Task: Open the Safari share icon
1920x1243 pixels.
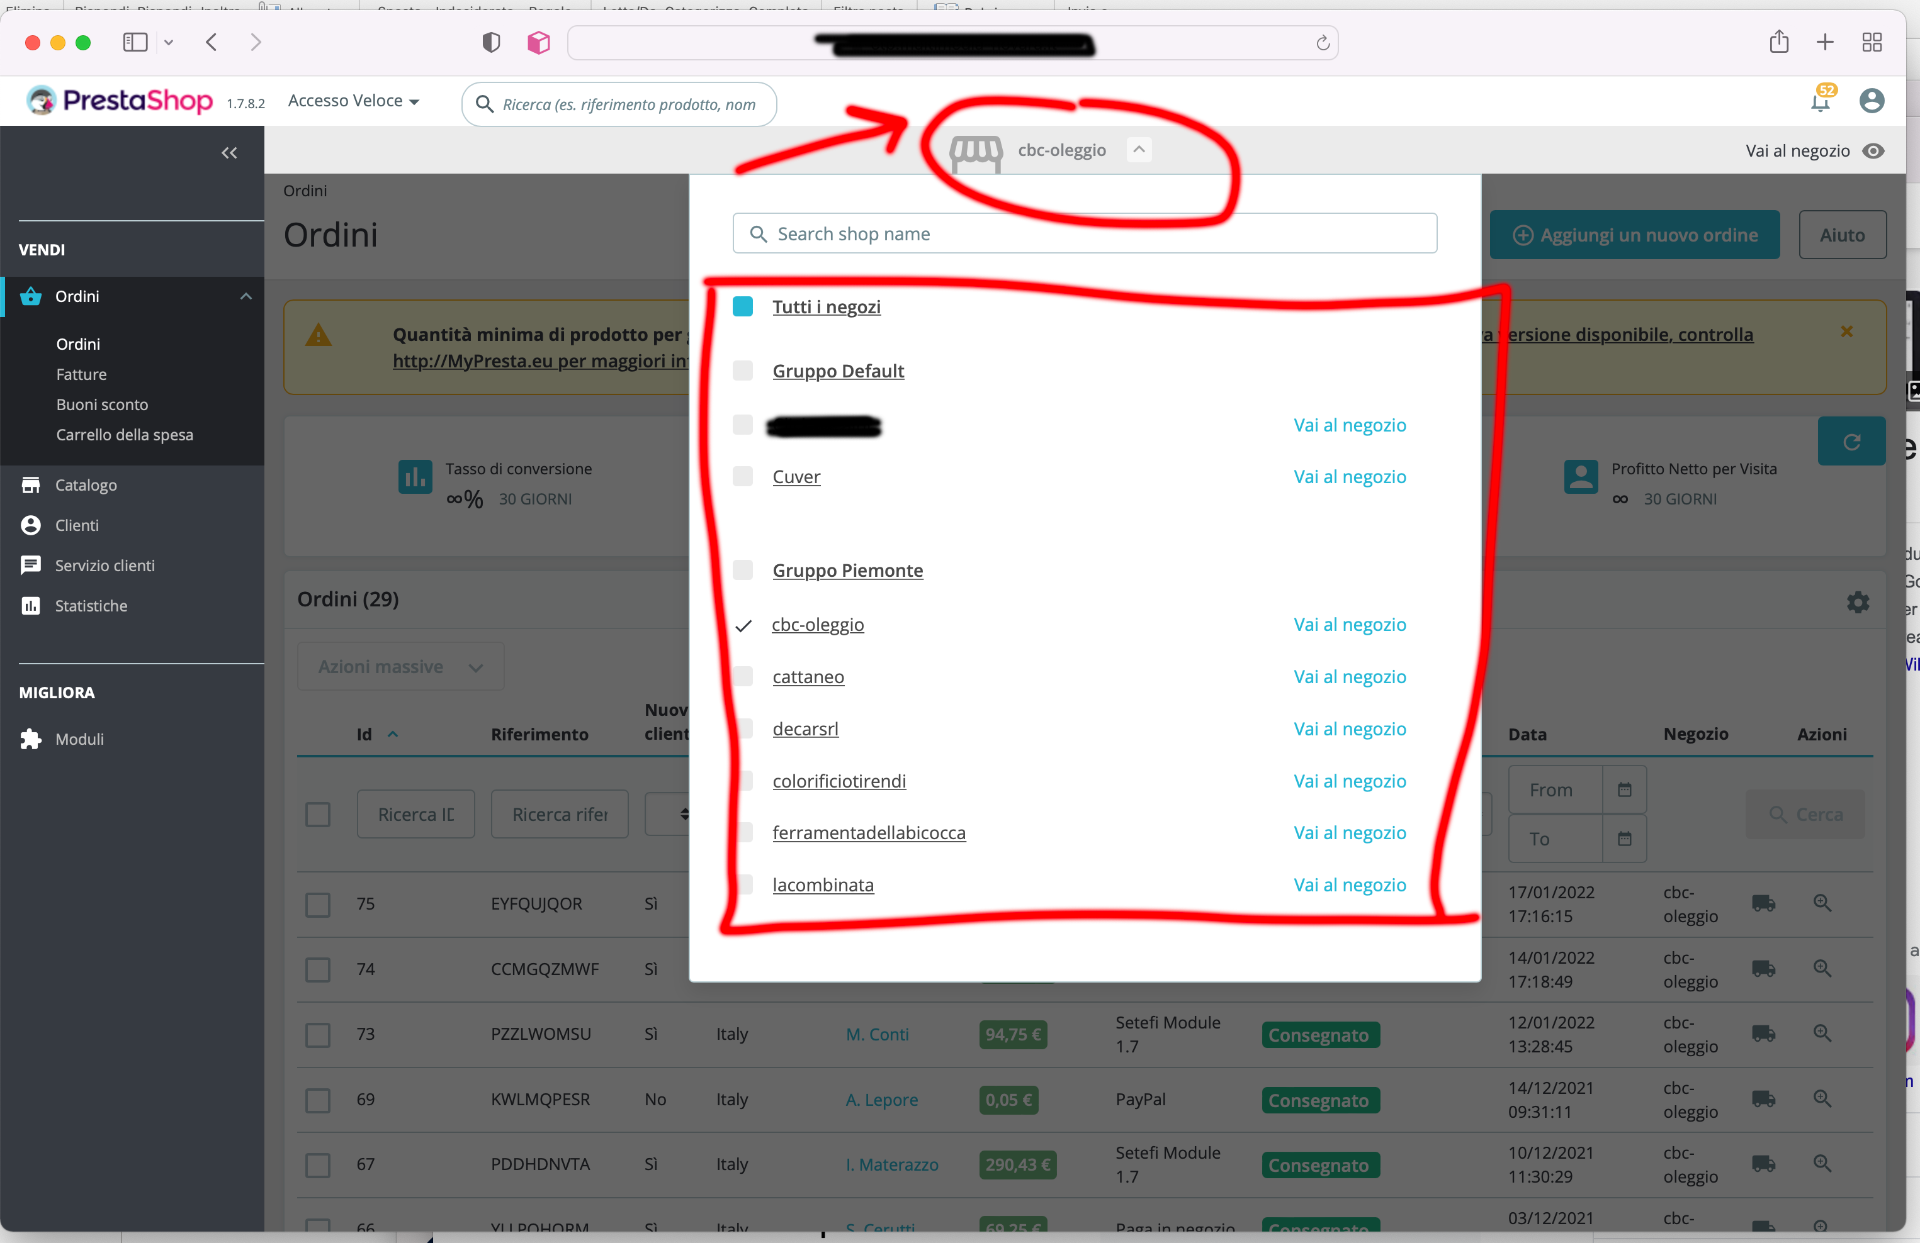Action: tap(1778, 42)
